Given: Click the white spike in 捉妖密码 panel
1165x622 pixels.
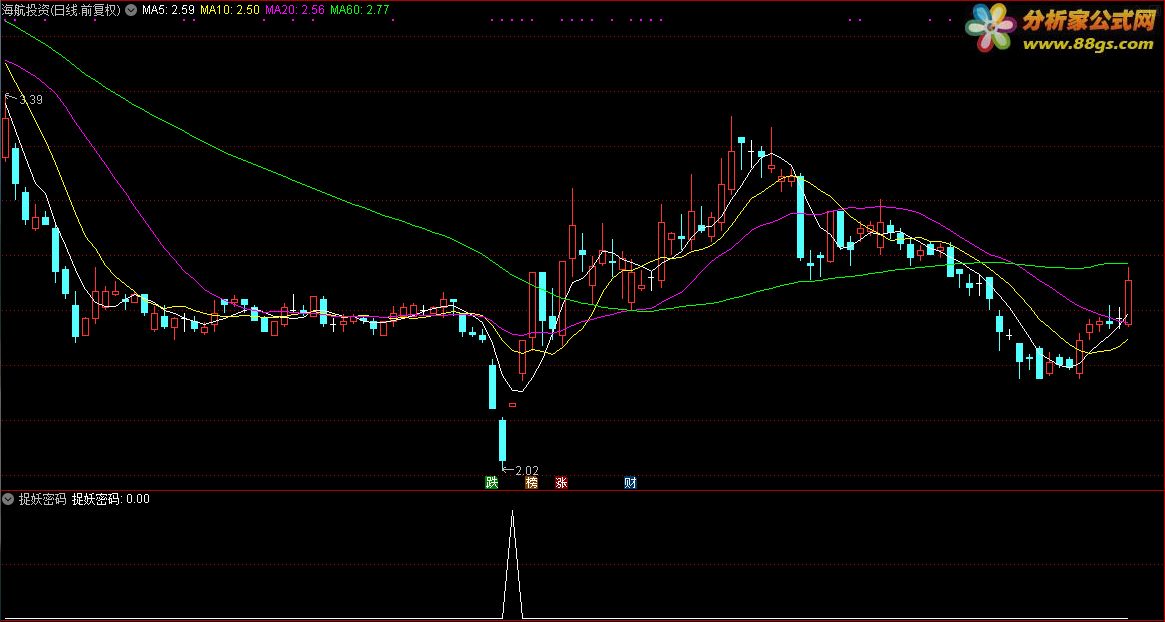Looking at the screenshot, I should 513,565.
